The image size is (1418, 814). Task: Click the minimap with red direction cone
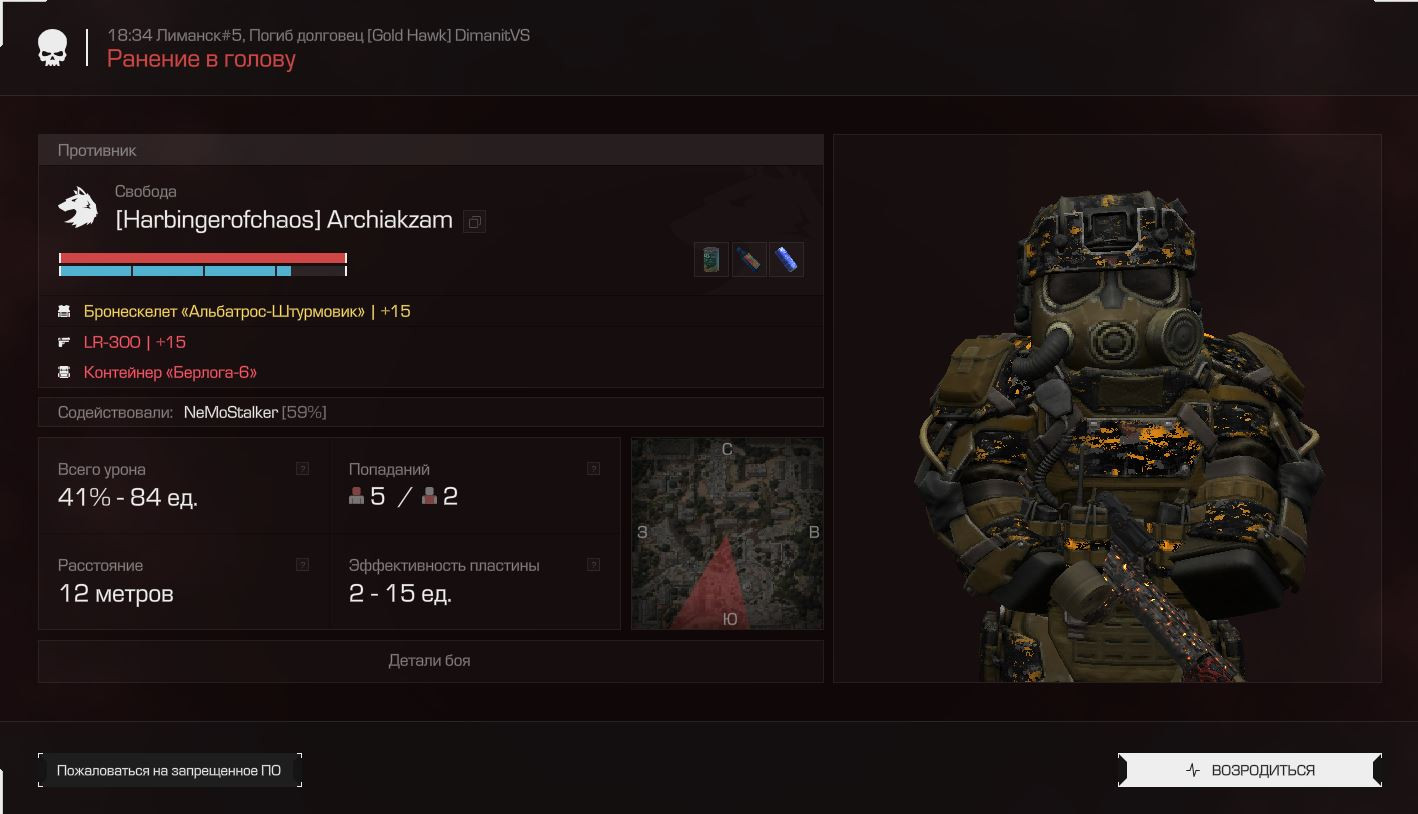(727, 533)
